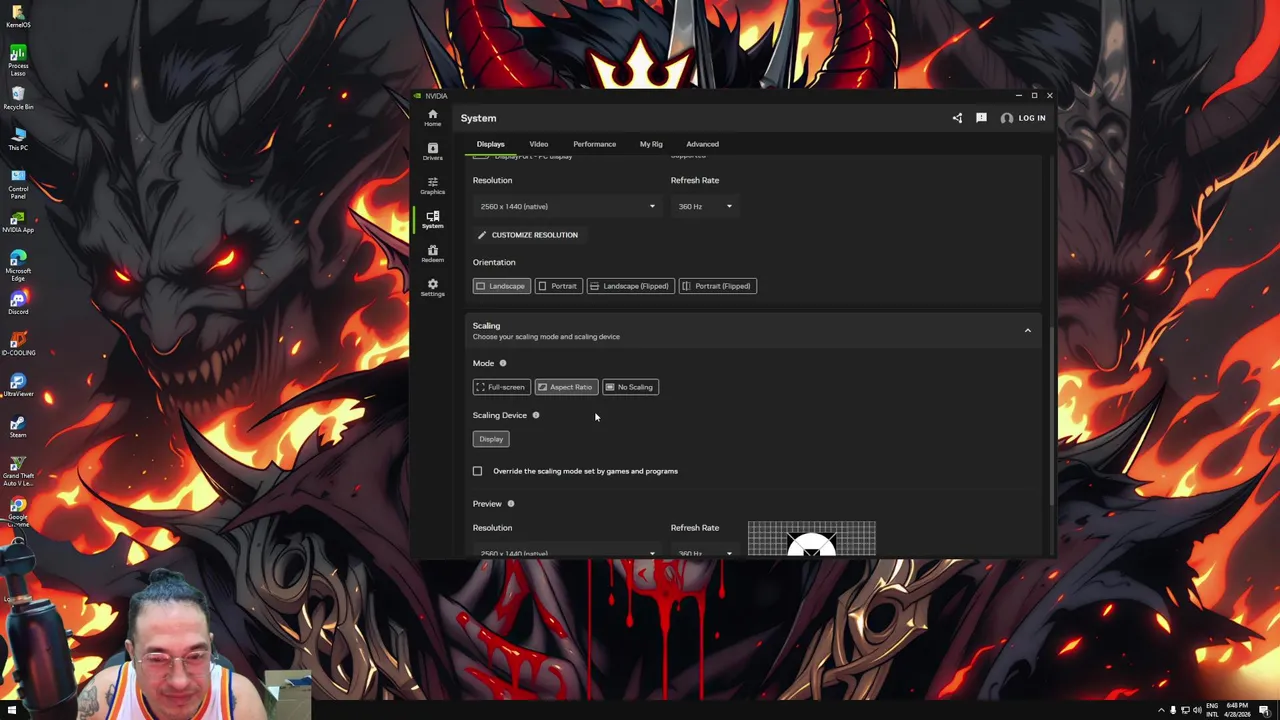Open the Windows Start menu

click(12, 710)
